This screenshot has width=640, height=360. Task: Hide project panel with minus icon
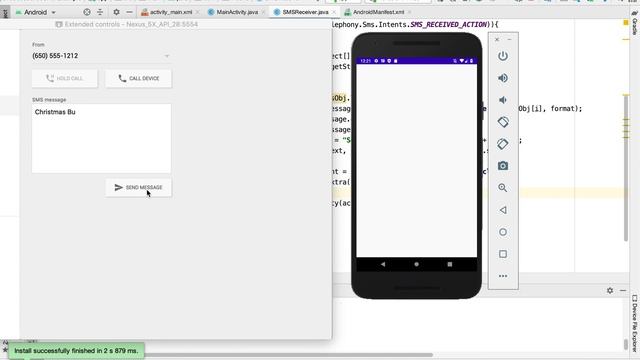pyautogui.click(x=129, y=12)
